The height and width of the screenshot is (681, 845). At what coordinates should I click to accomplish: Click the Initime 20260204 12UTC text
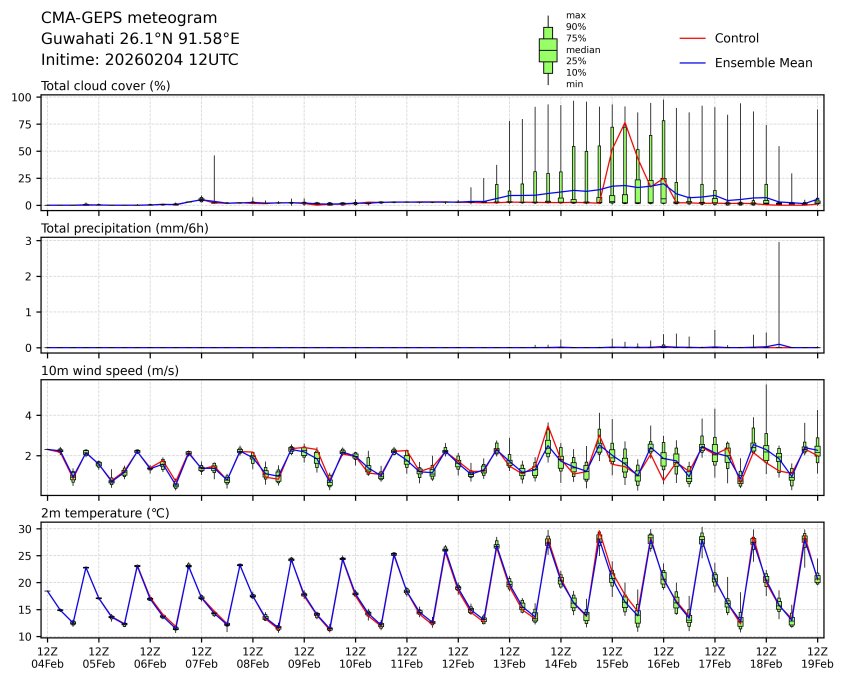[140, 60]
